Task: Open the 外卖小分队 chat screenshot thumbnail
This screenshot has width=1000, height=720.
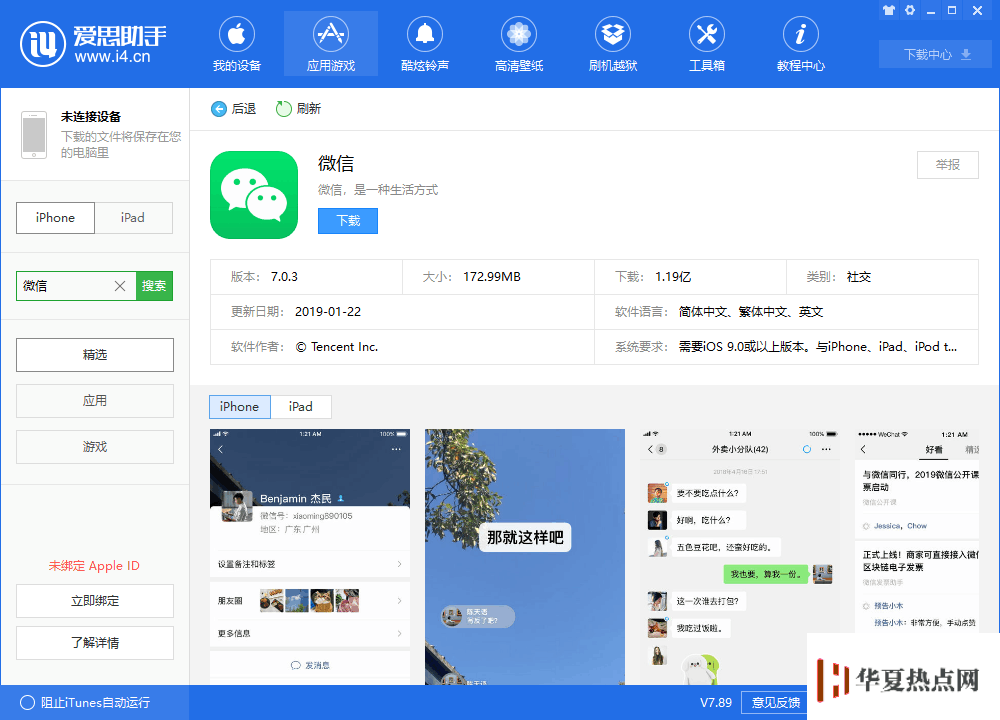Action: (x=740, y=557)
